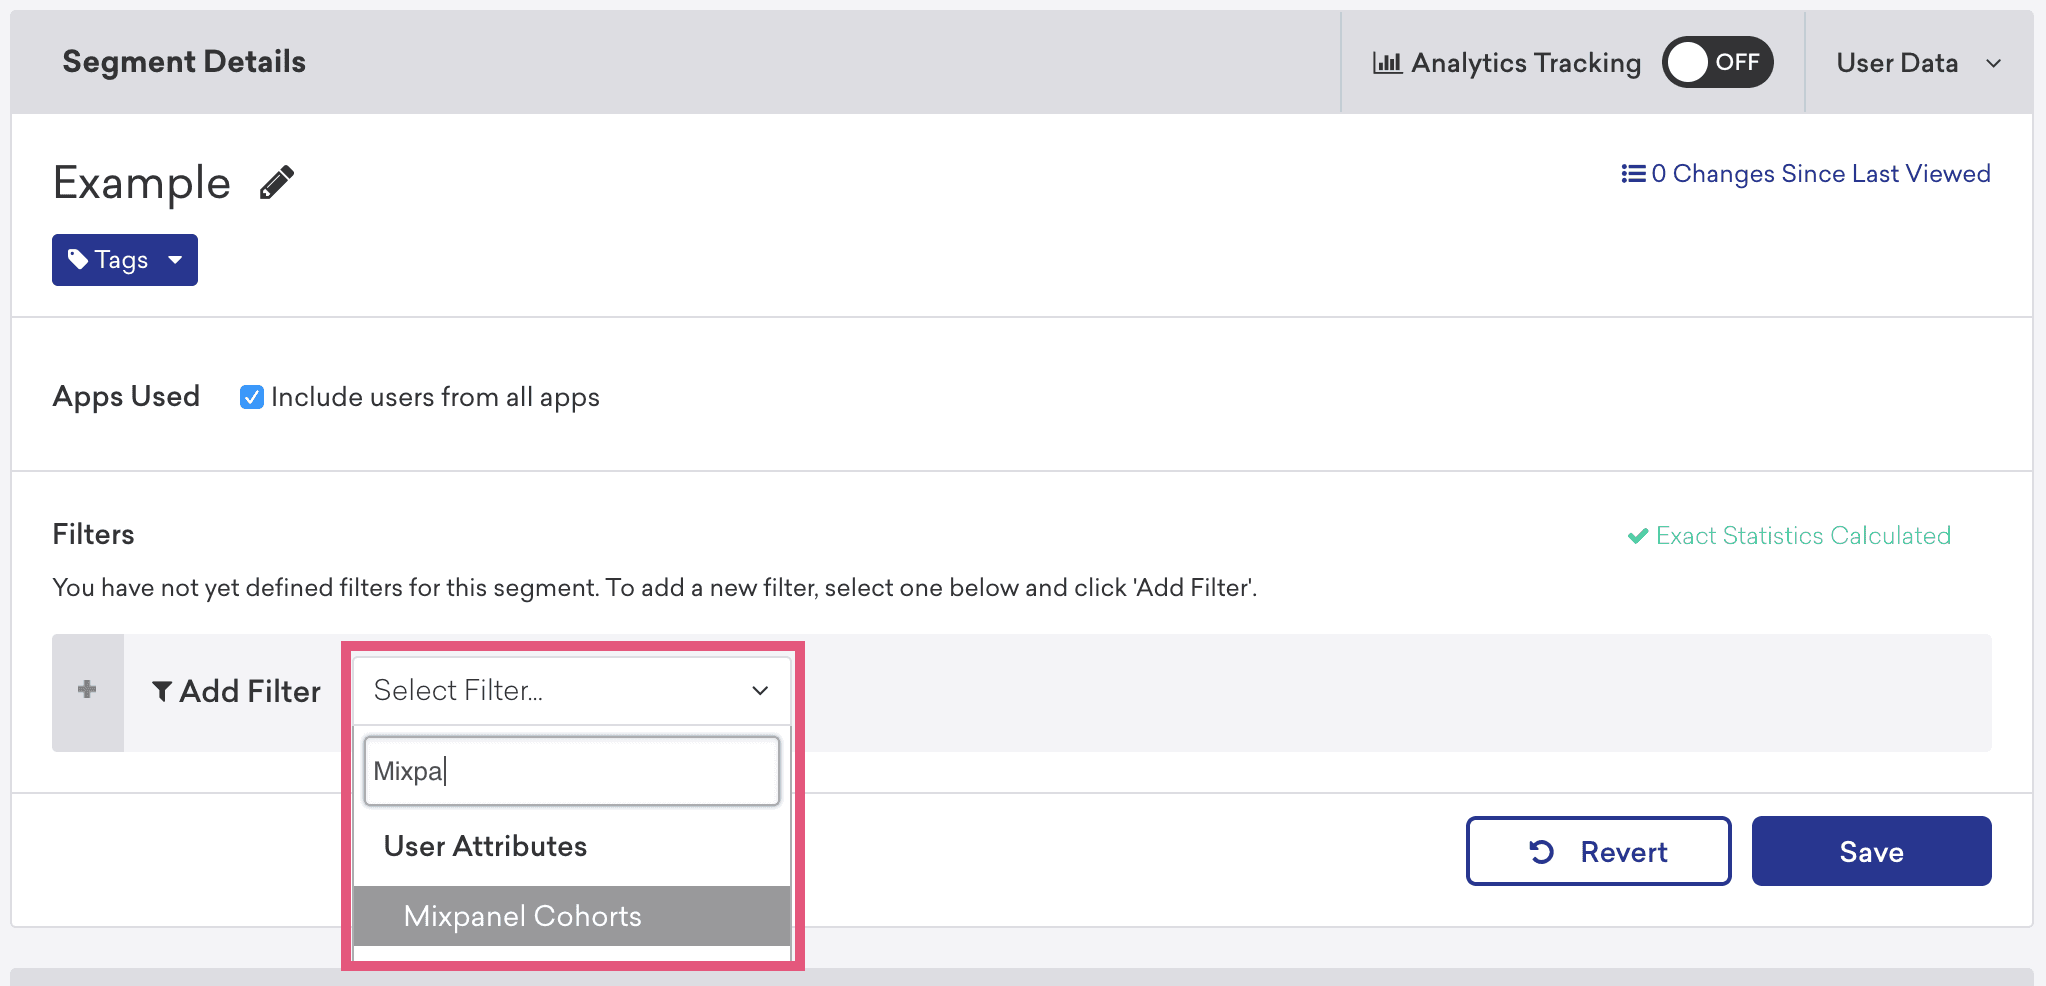This screenshot has height=986, width=2046.
Task: Click the tag icon on Tags button
Action: [78, 260]
